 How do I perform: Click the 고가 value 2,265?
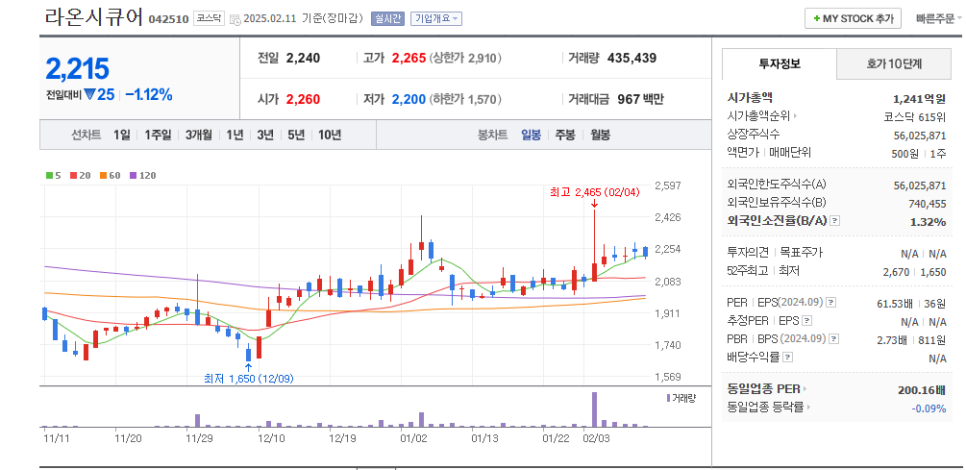408,59
